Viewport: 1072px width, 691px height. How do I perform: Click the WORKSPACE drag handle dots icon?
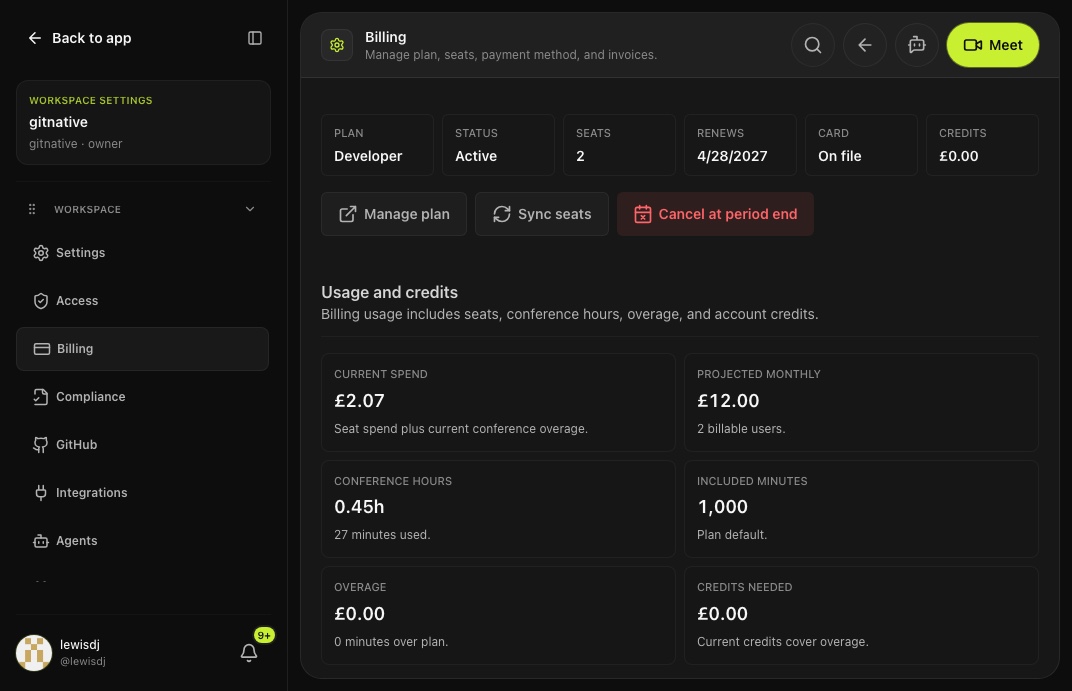(32, 209)
